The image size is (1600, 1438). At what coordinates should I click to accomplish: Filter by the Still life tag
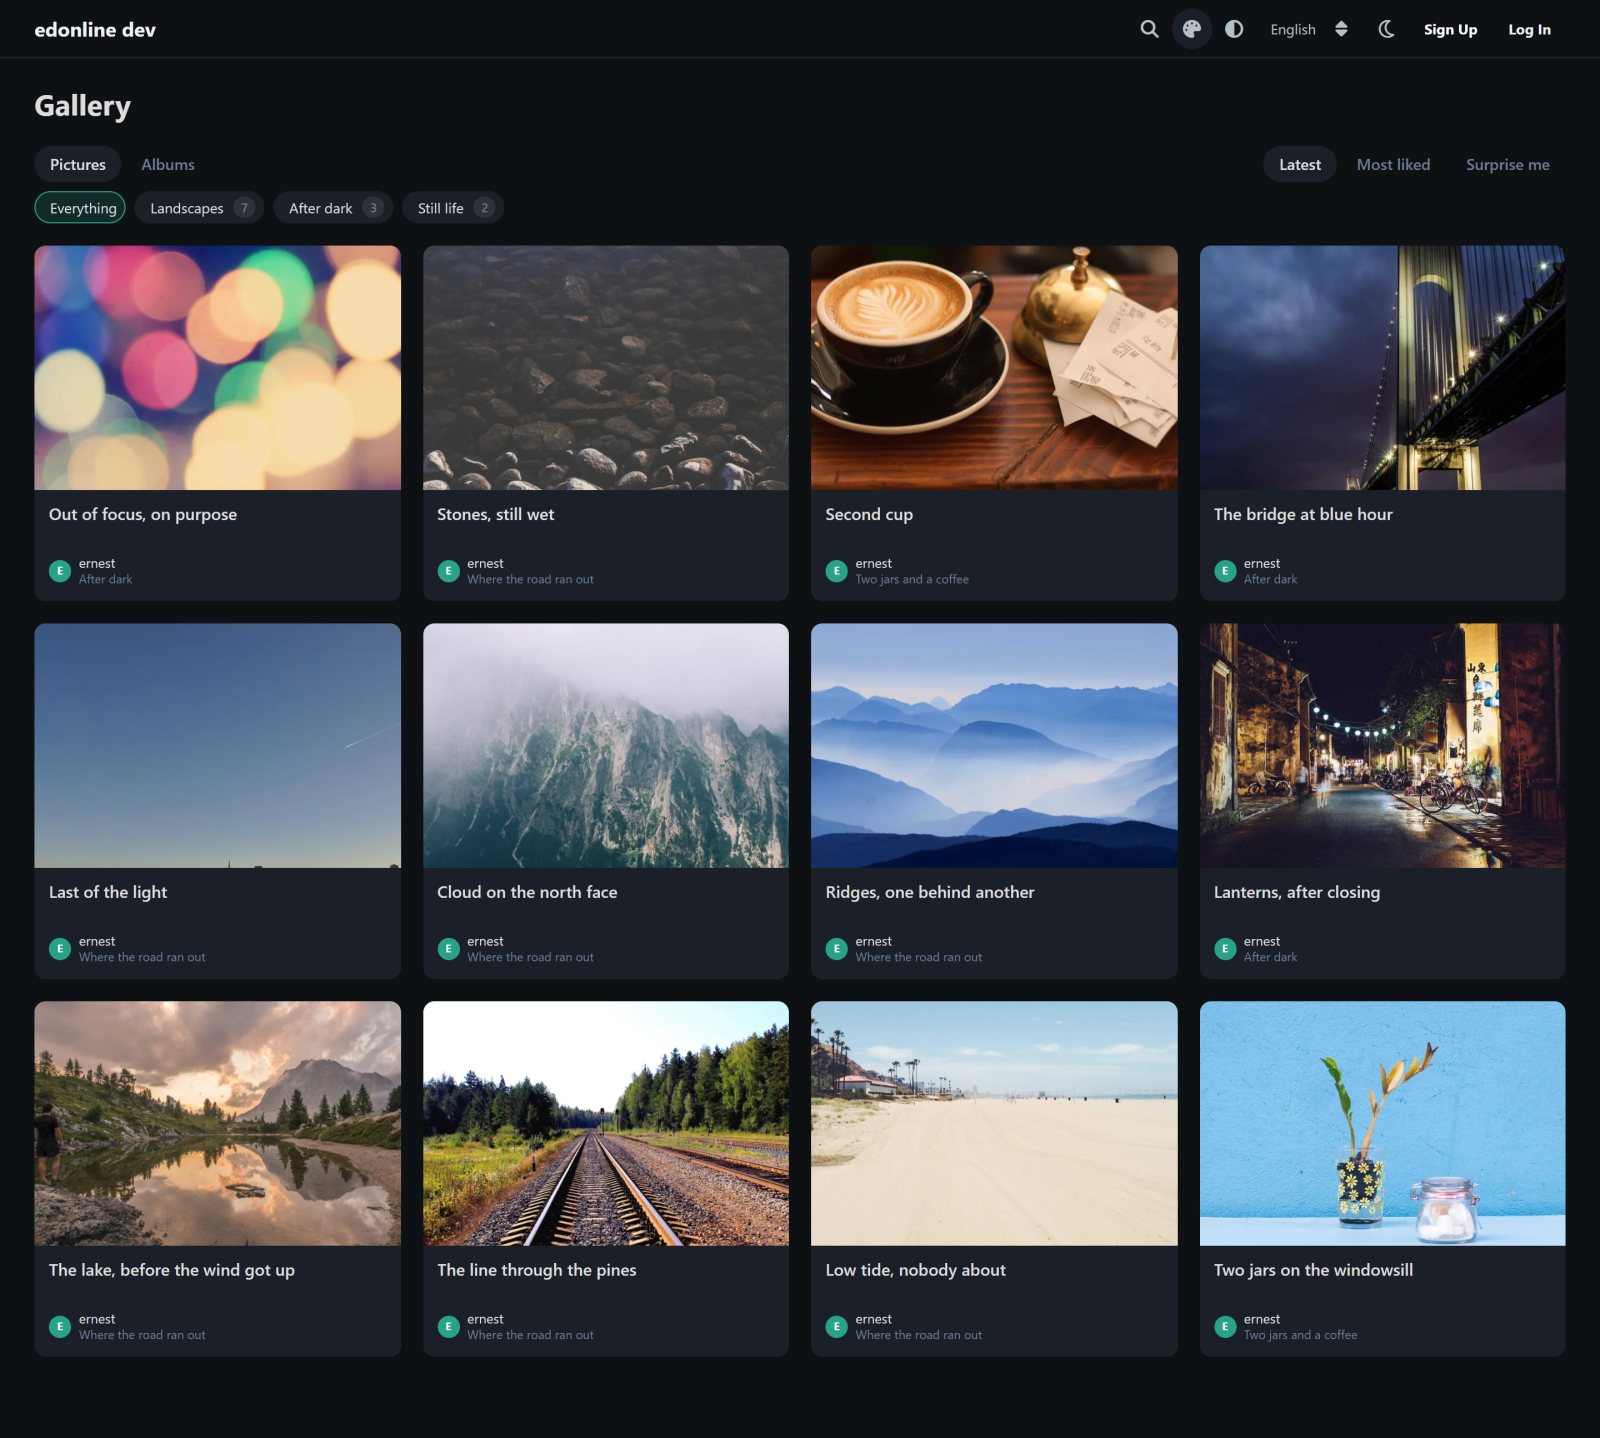[453, 208]
